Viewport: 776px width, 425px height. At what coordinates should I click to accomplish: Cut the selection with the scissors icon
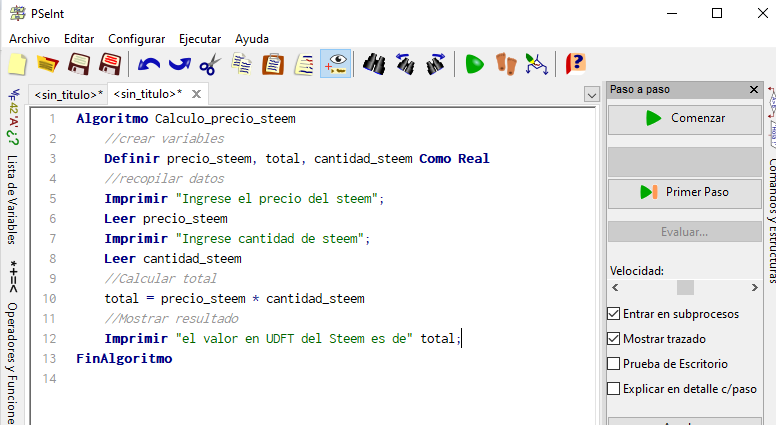click(x=210, y=64)
